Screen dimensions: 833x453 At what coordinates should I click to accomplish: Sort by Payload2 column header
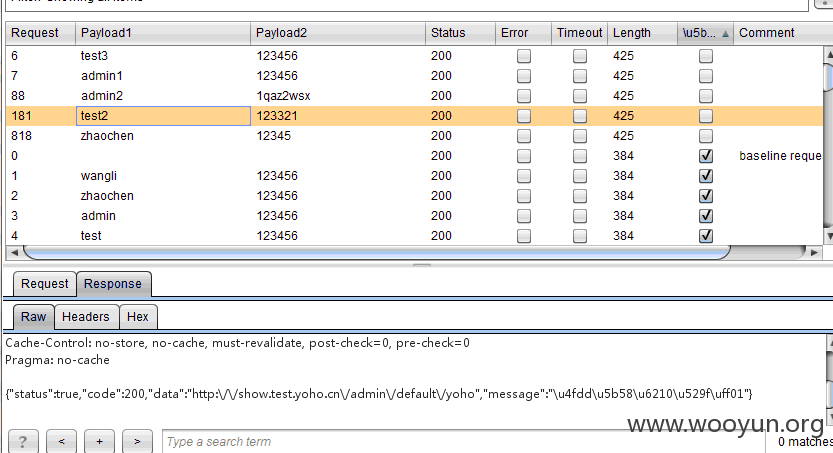338,33
